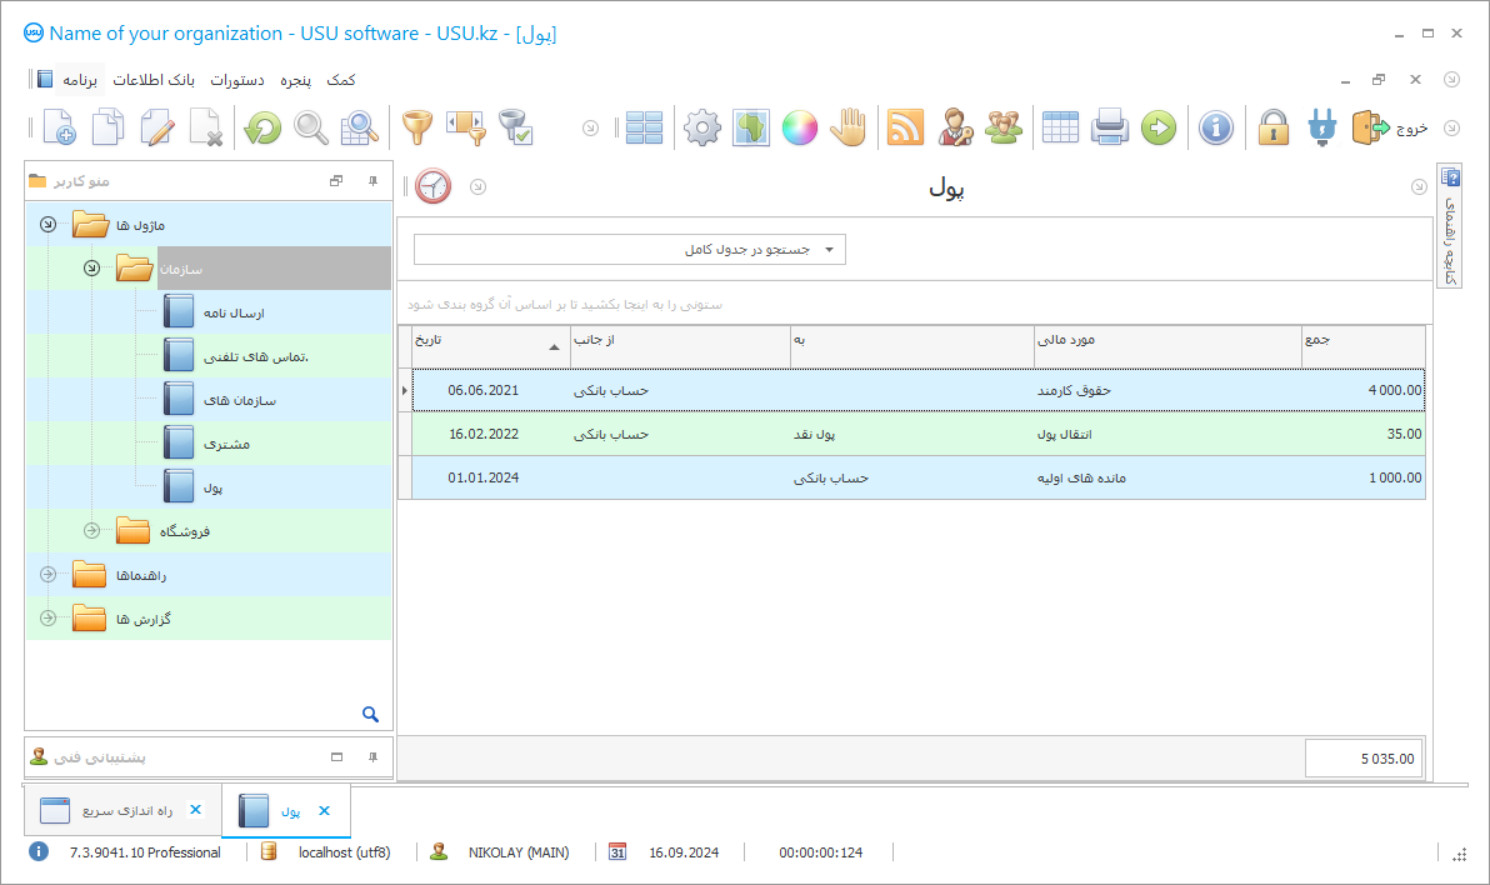Add a new record with the plus-document icon
Screen dimensions: 1490x885
57,127
